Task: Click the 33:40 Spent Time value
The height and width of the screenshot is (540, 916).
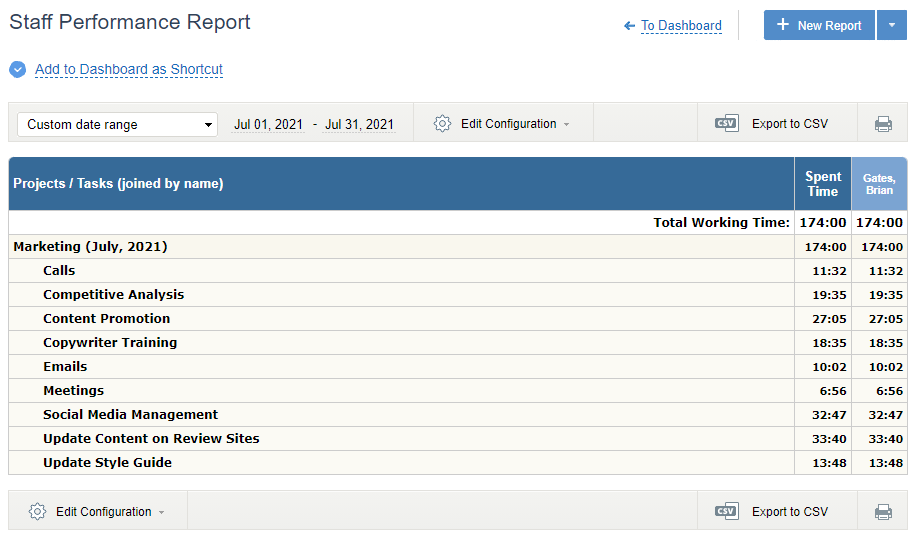Action: (x=829, y=439)
